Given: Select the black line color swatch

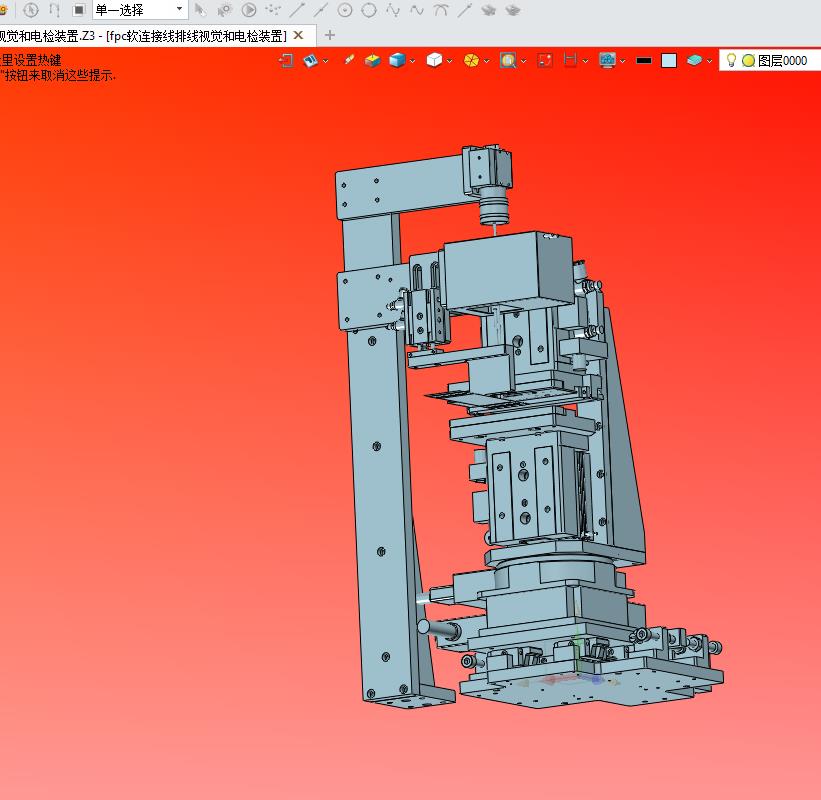Looking at the screenshot, I should pos(644,60).
